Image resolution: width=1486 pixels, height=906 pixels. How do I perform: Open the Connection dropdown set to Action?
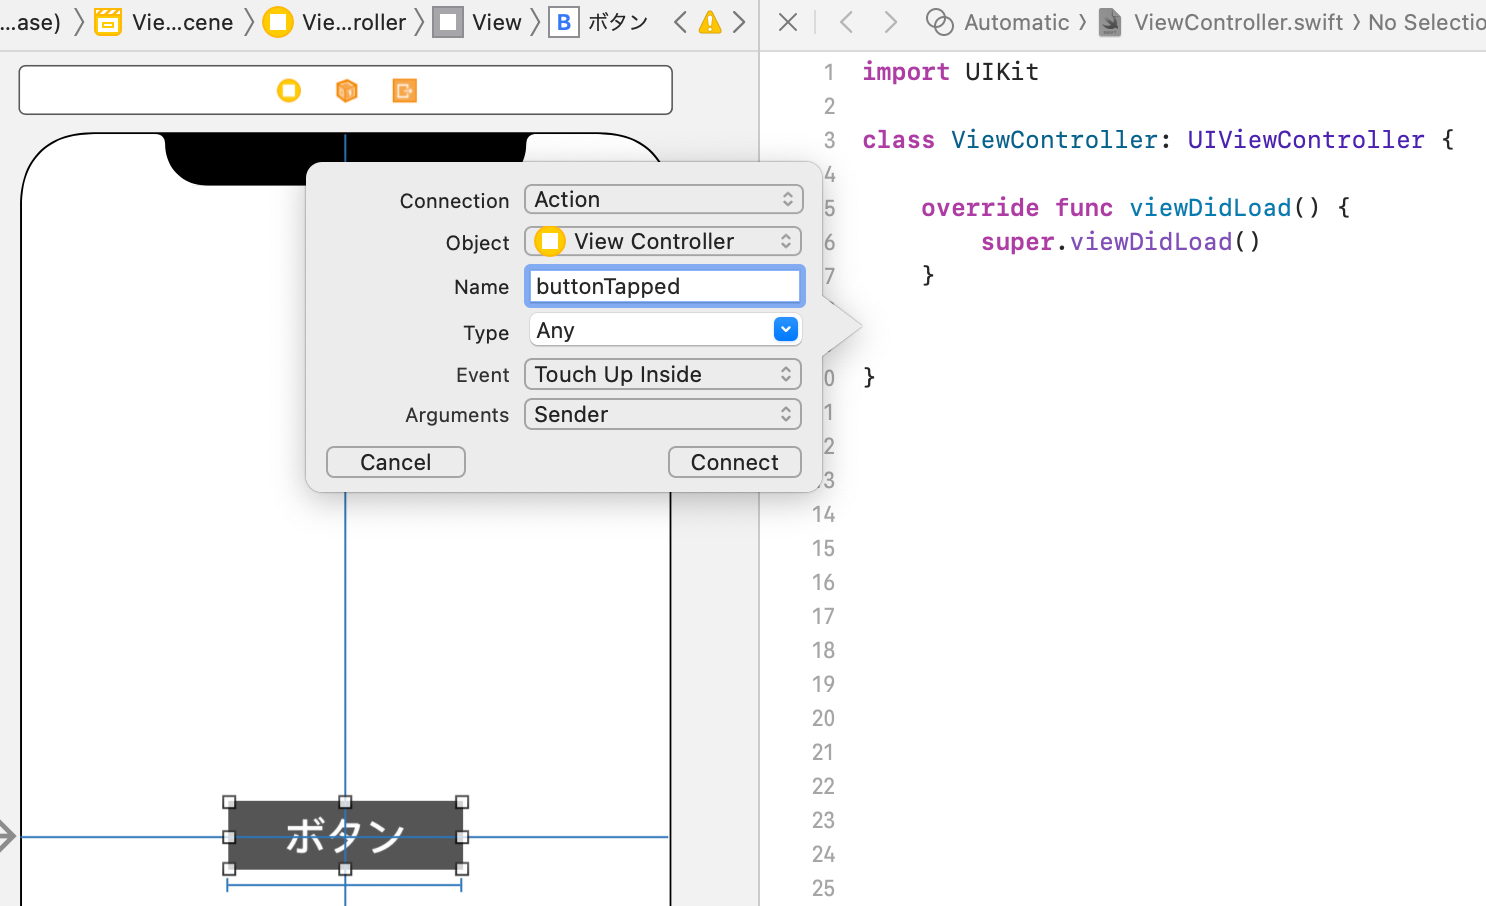tap(663, 199)
